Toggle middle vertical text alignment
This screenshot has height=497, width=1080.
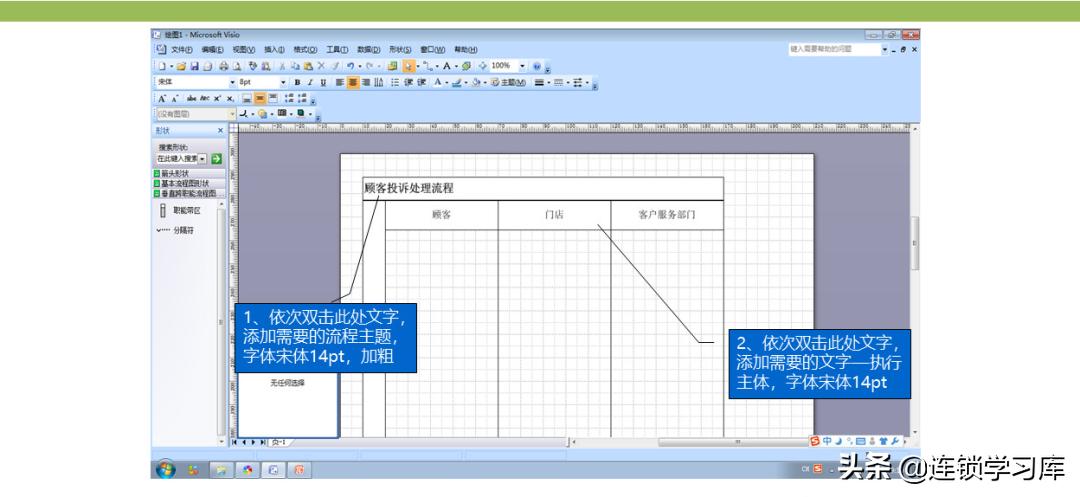point(260,98)
